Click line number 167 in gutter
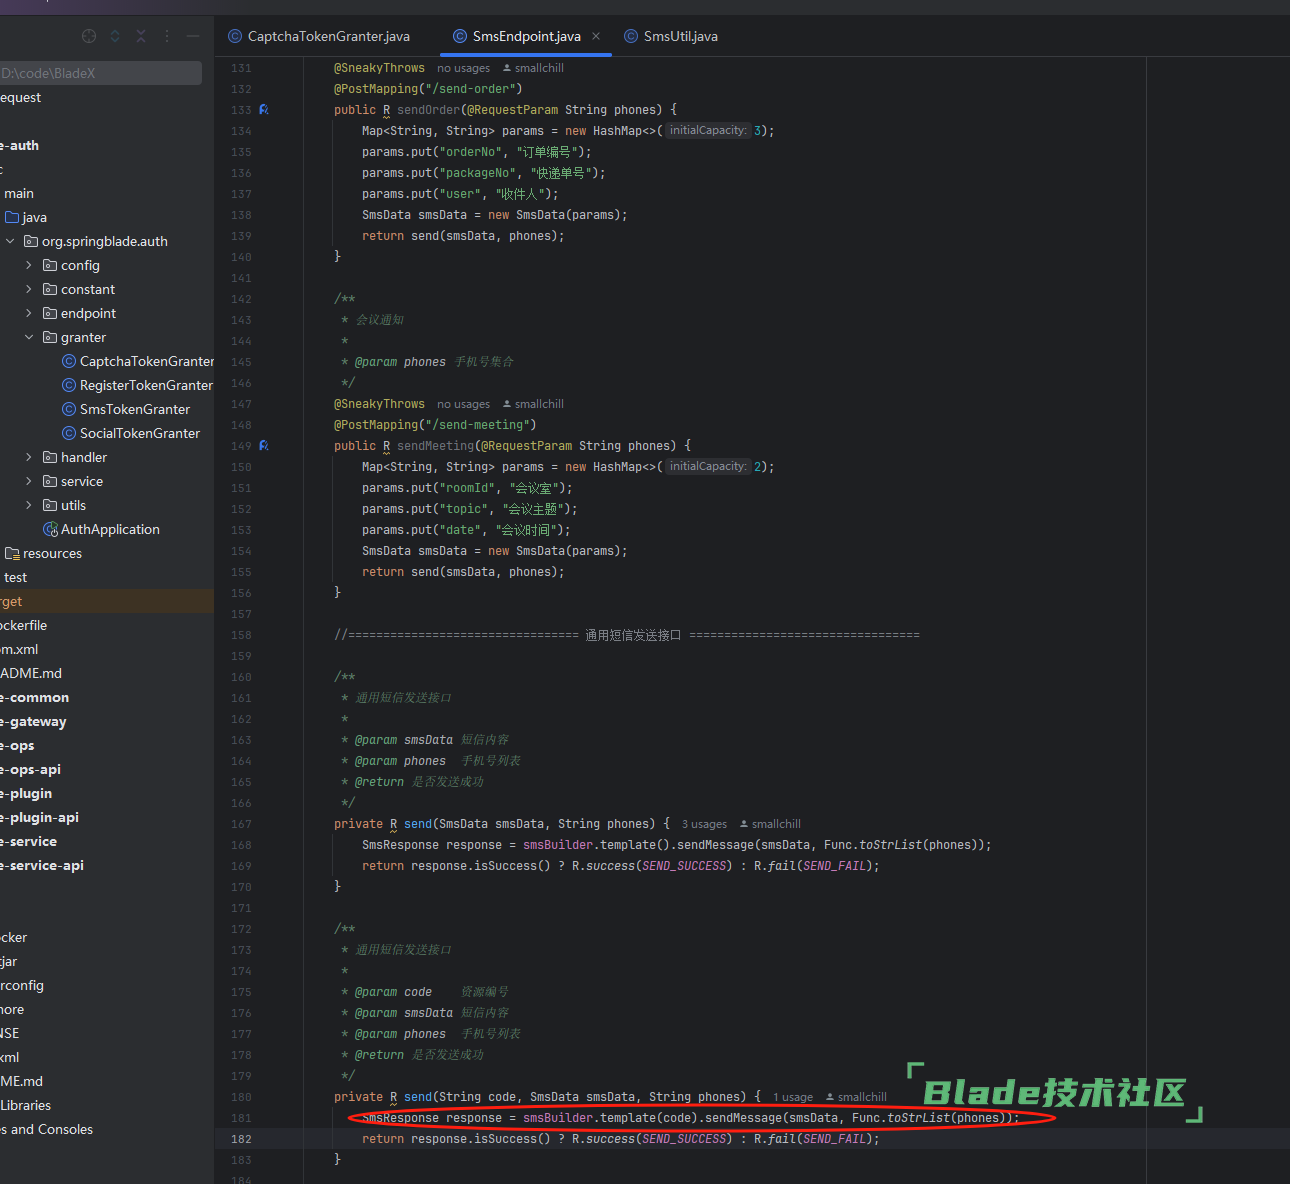The height and width of the screenshot is (1184, 1290). coord(241,824)
